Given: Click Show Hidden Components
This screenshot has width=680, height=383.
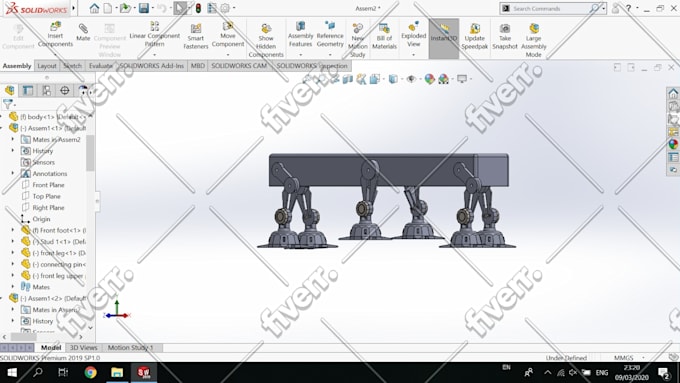Looking at the screenshot, I should (266, 40).
